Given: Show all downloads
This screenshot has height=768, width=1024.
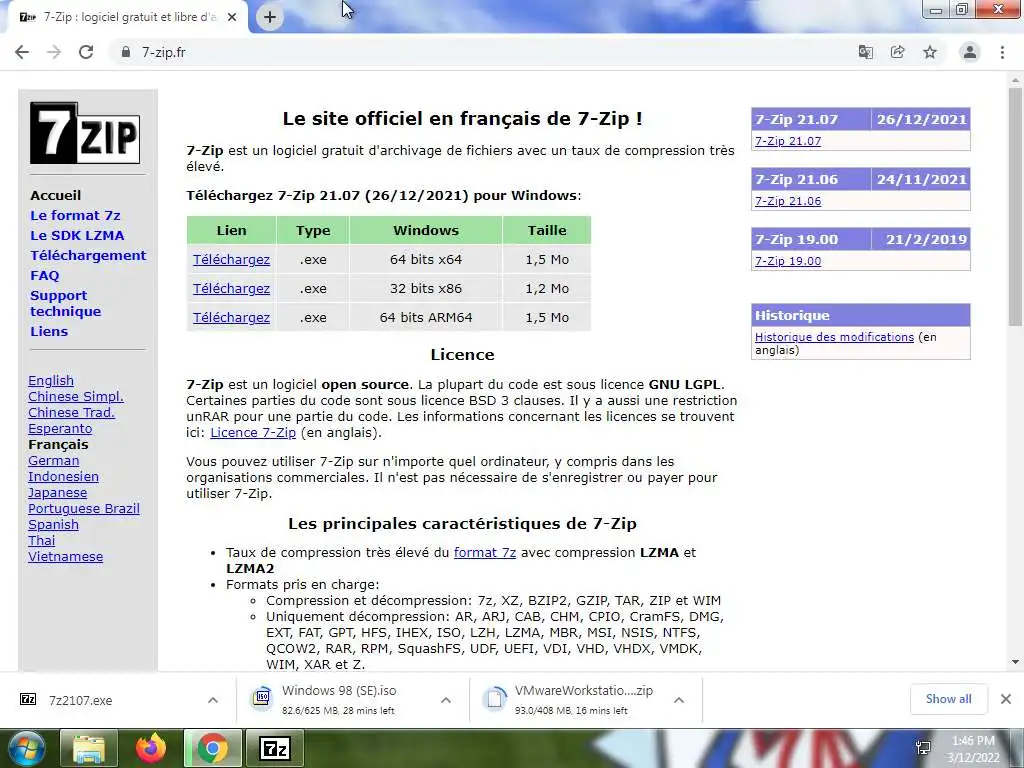Looking at the screenshot, I should click(948, 699).
